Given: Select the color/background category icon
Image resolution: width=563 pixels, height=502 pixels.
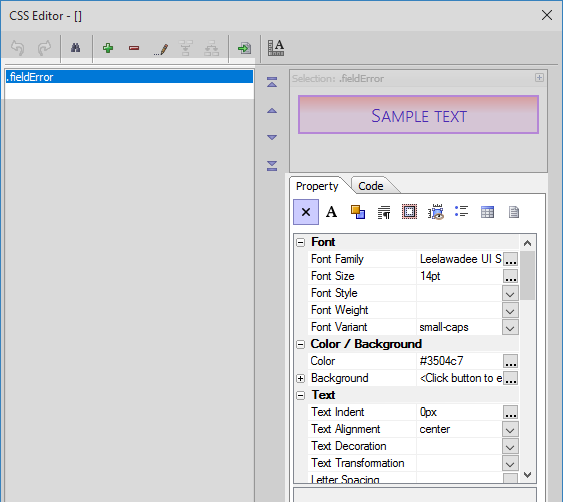Looking at the screenshot, I should point(358,212).
